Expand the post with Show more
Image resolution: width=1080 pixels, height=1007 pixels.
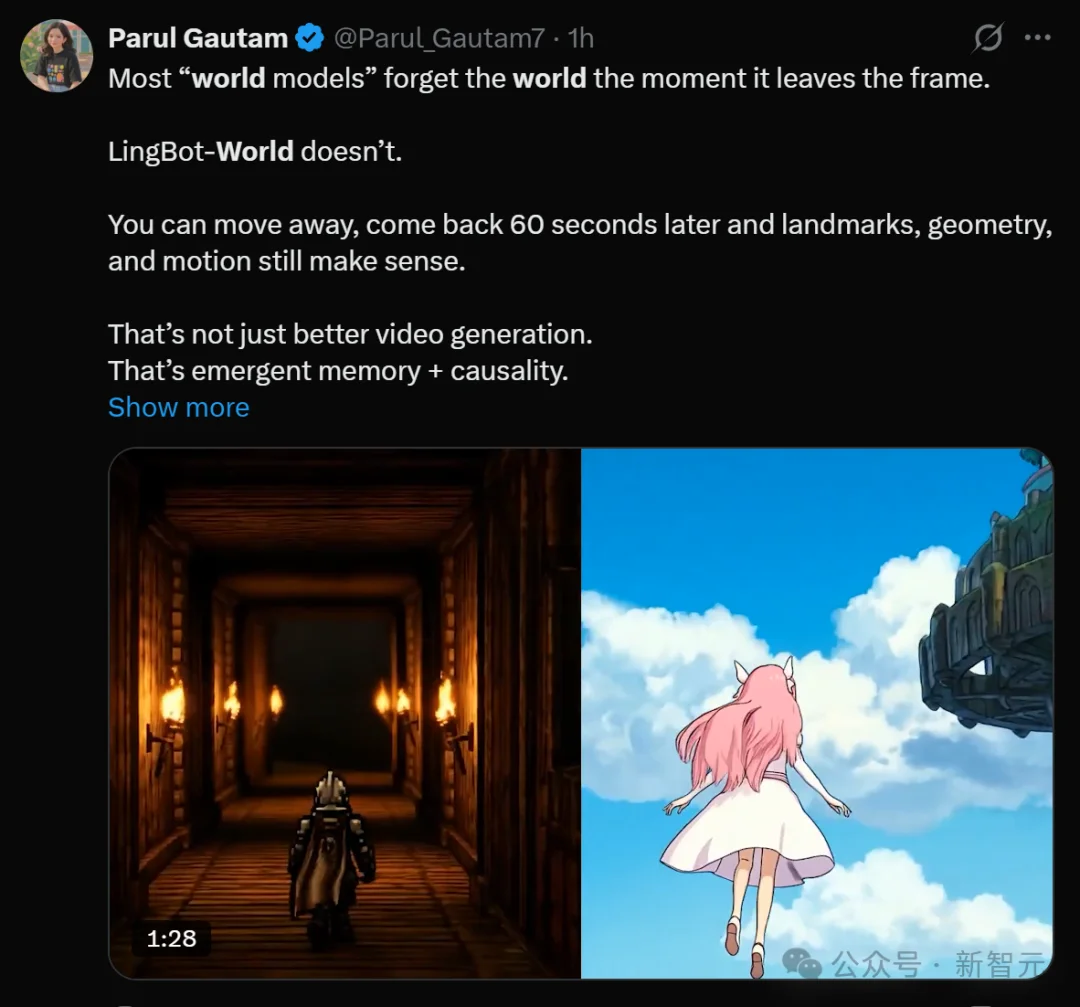178,407
